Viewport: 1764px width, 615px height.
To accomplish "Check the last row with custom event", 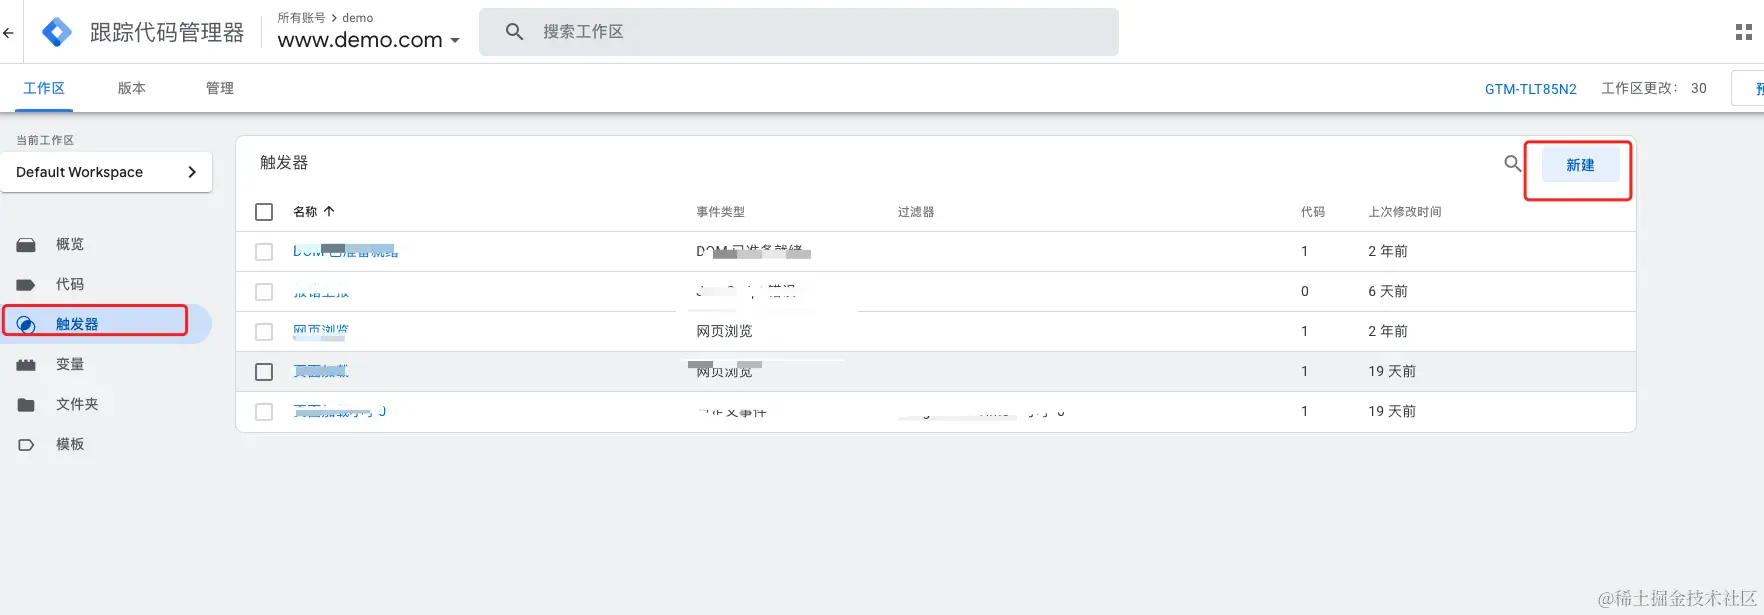I will (x=264, y=412).
